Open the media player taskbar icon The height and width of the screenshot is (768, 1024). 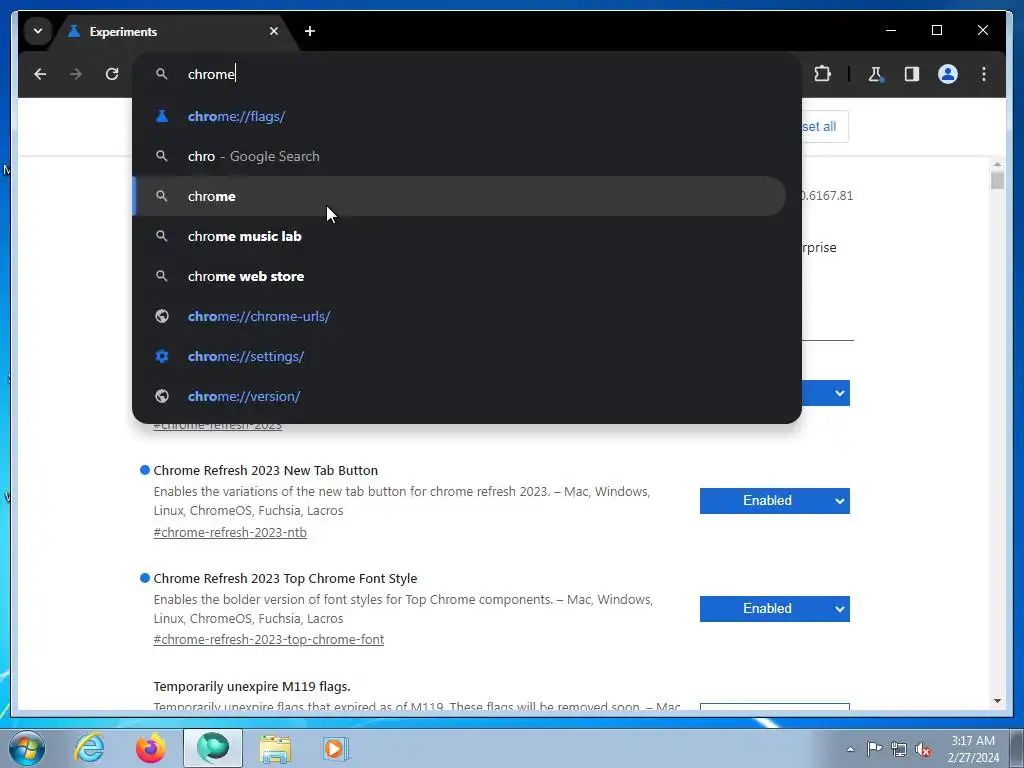pos(336,748)
